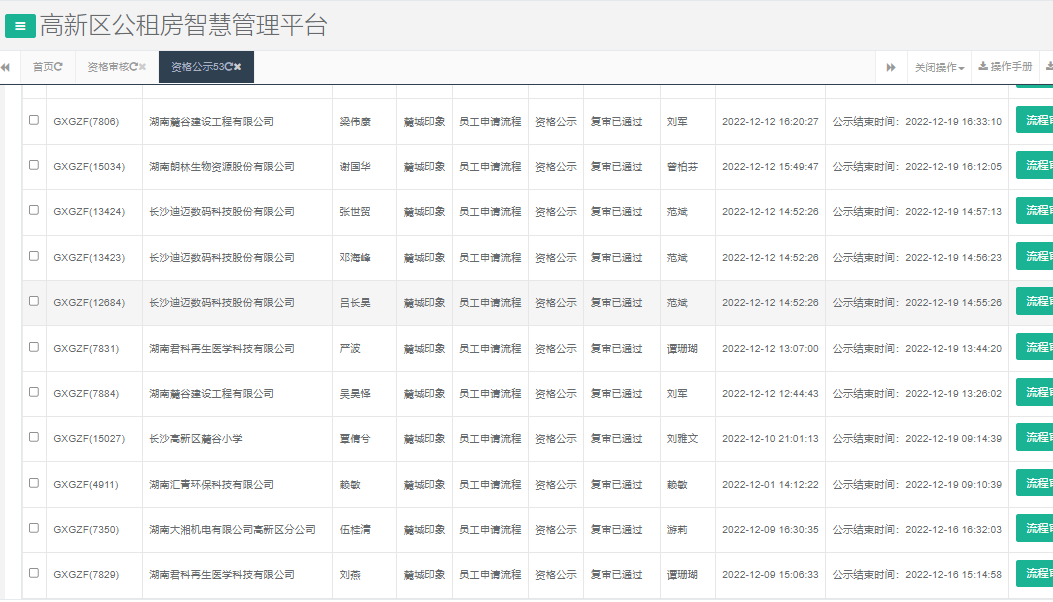Switch to the 首页 tab
Image resolution: width=1053 pixels, height=602 pixels.
tap(45, 68)
